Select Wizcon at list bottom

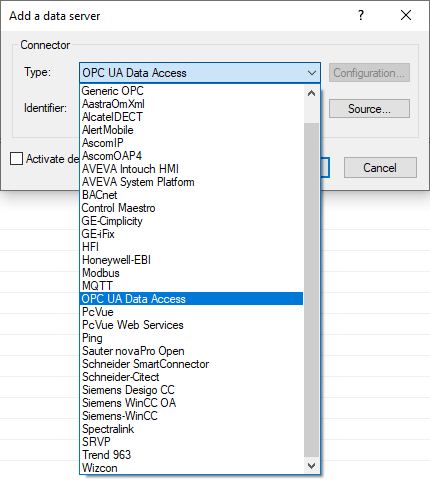(192, 468)
